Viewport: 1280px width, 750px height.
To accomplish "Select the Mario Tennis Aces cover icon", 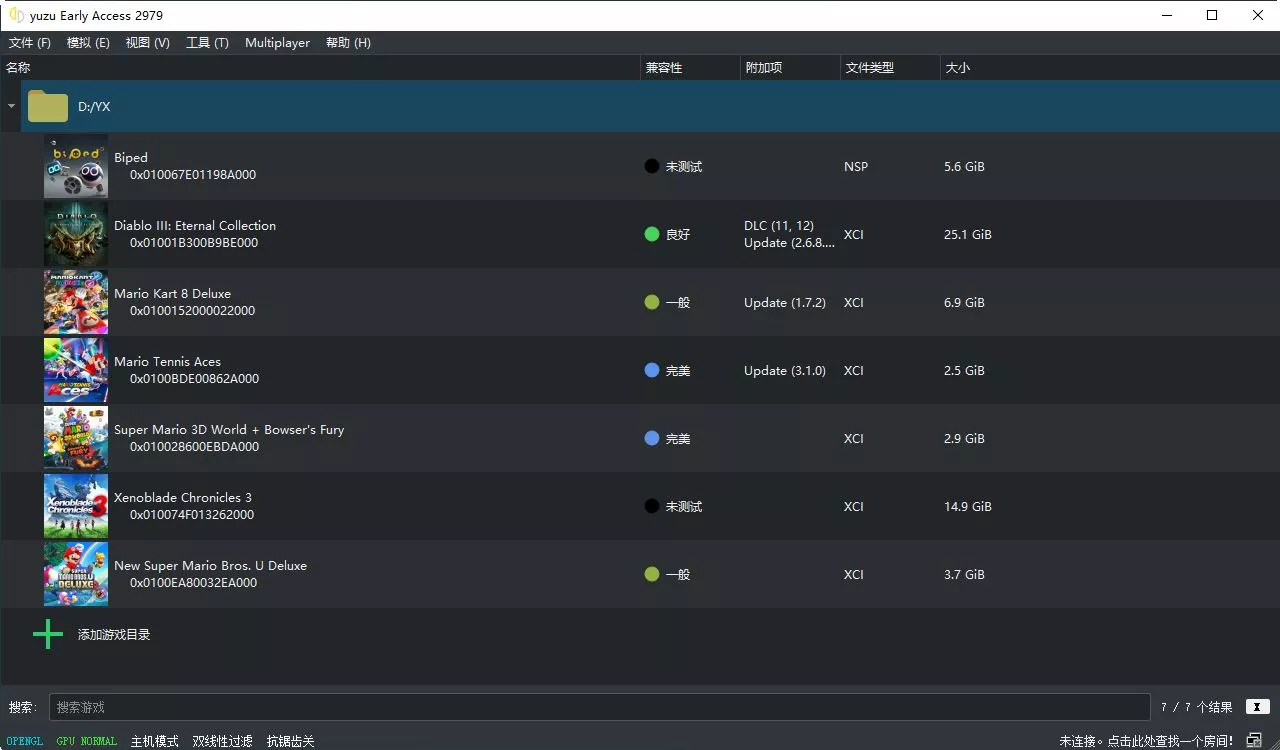I will pos(76,370).
